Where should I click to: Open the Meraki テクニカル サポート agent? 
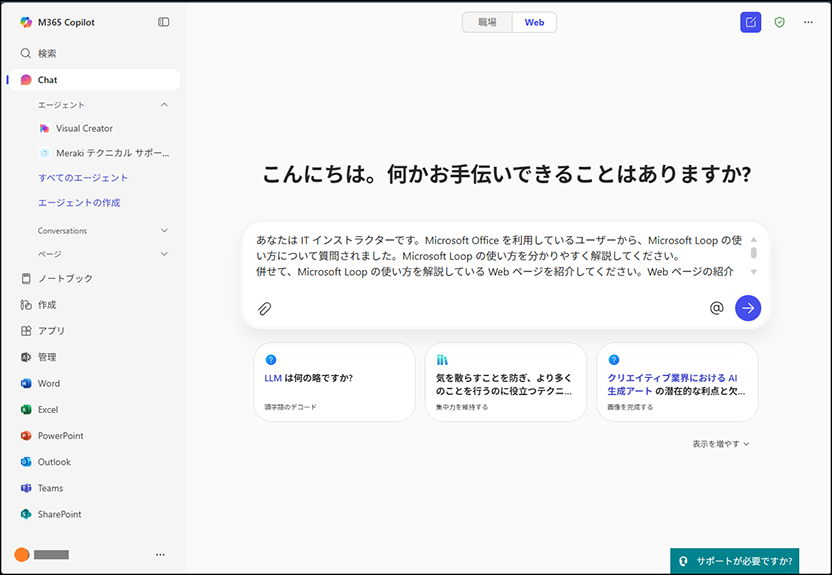pyautogui.click(x=103, y=153)
